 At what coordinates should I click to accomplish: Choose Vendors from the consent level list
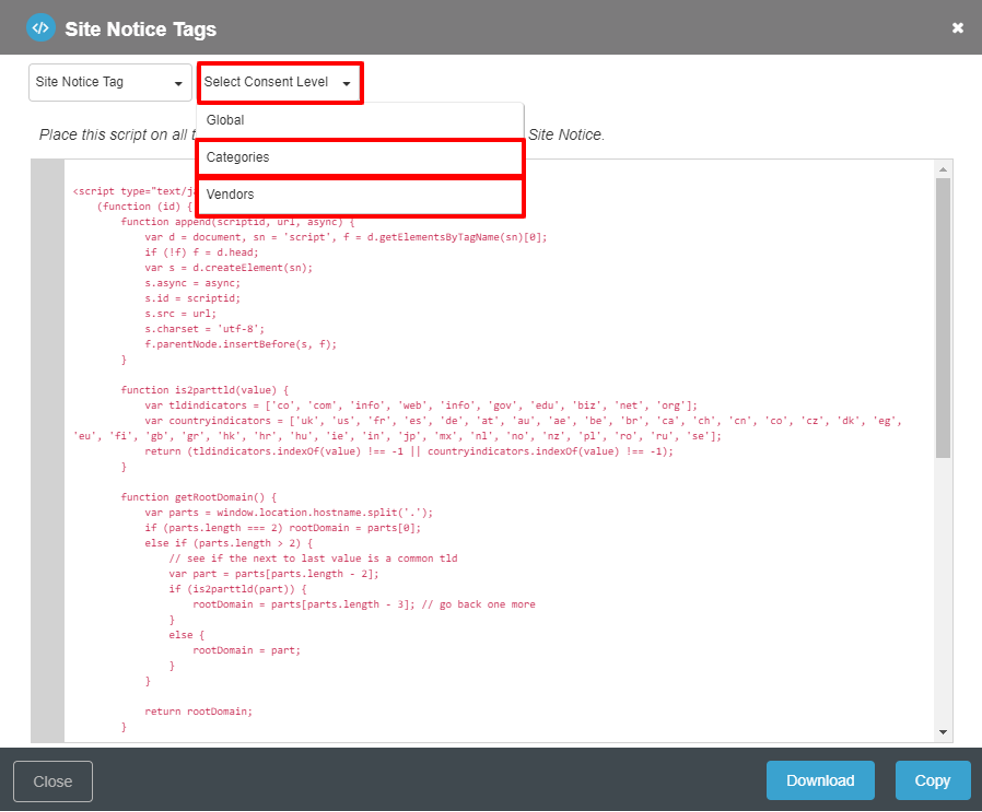pos(360,195)
